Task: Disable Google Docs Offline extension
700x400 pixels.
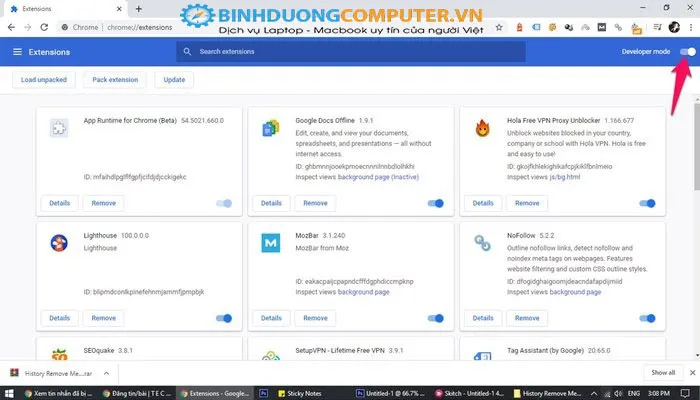Action: click(x=436, y=203)
